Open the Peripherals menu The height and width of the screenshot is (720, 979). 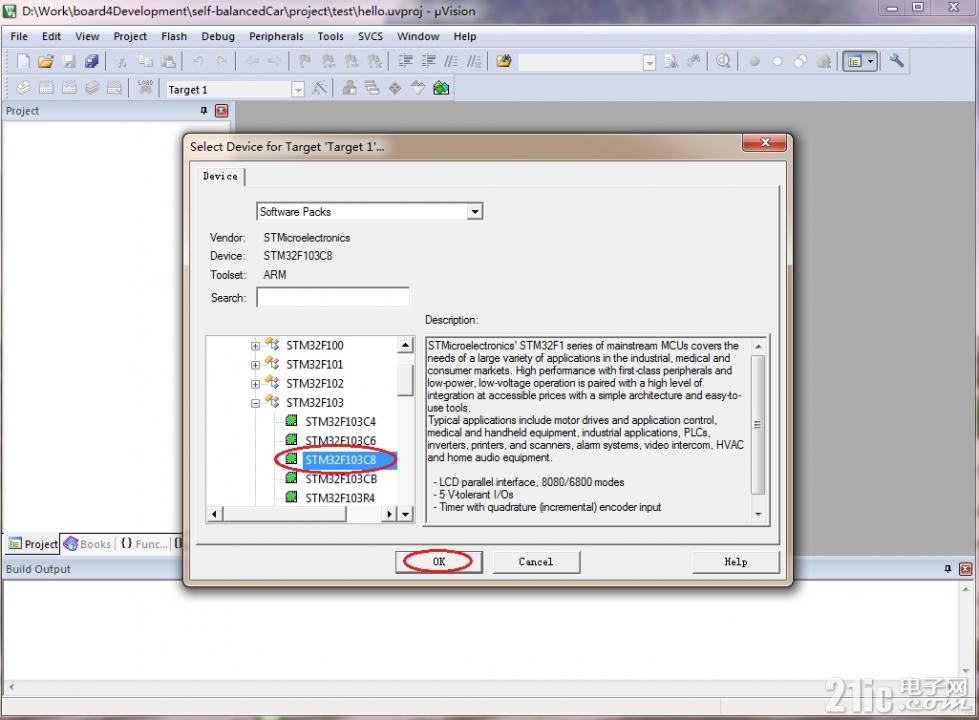276,36
